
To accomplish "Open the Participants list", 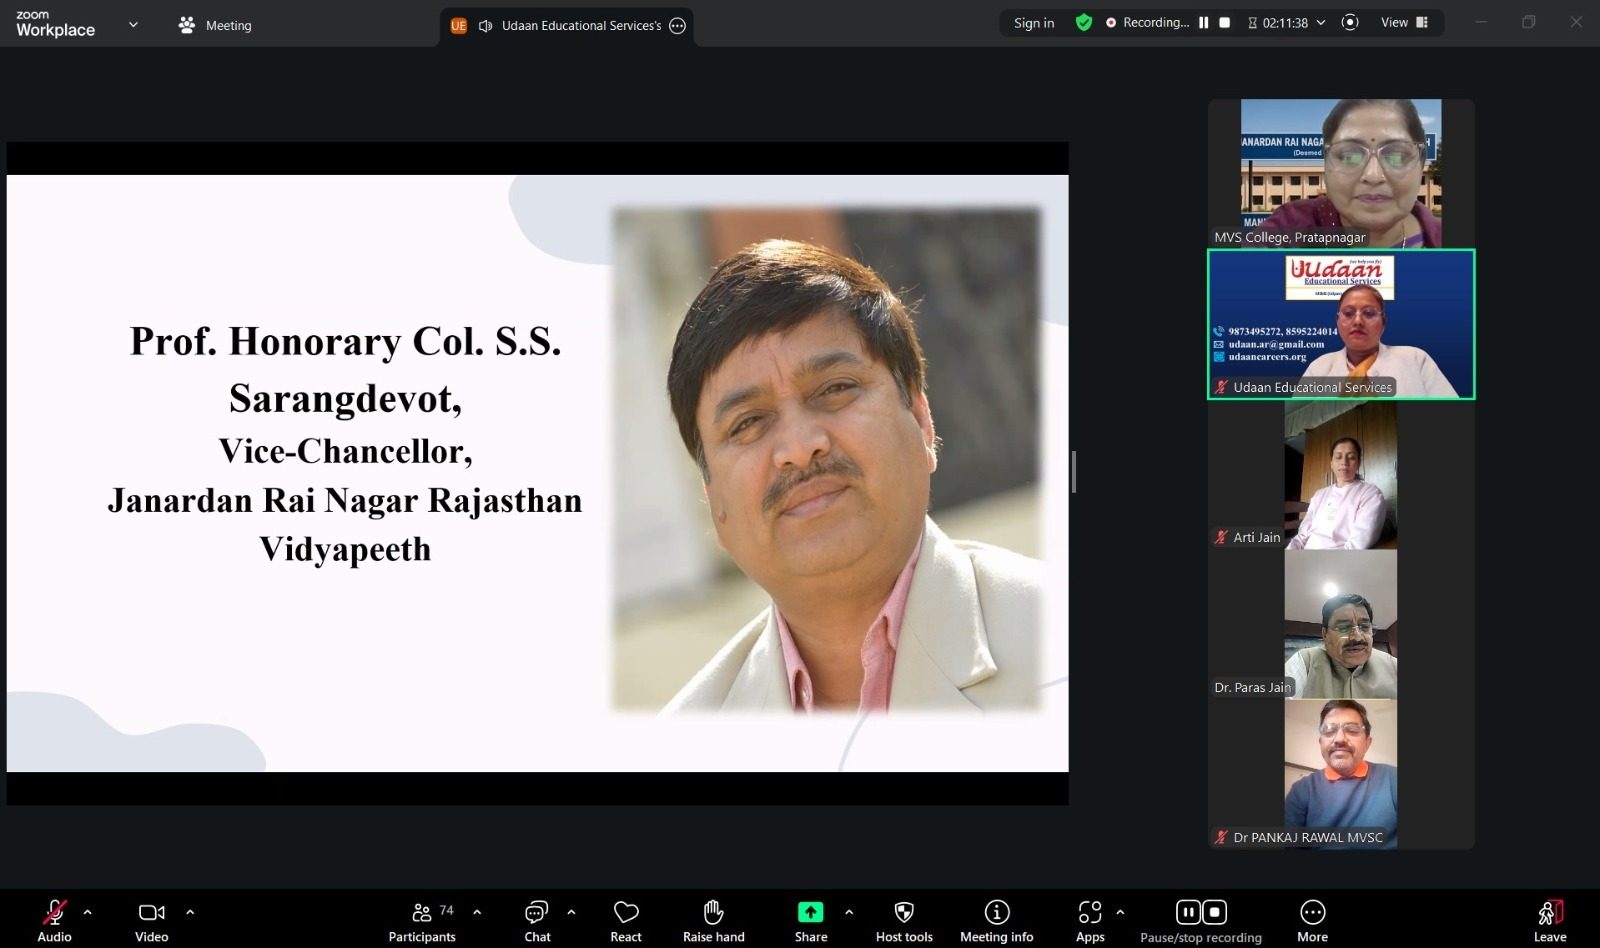I will click(x=422, y=913).
